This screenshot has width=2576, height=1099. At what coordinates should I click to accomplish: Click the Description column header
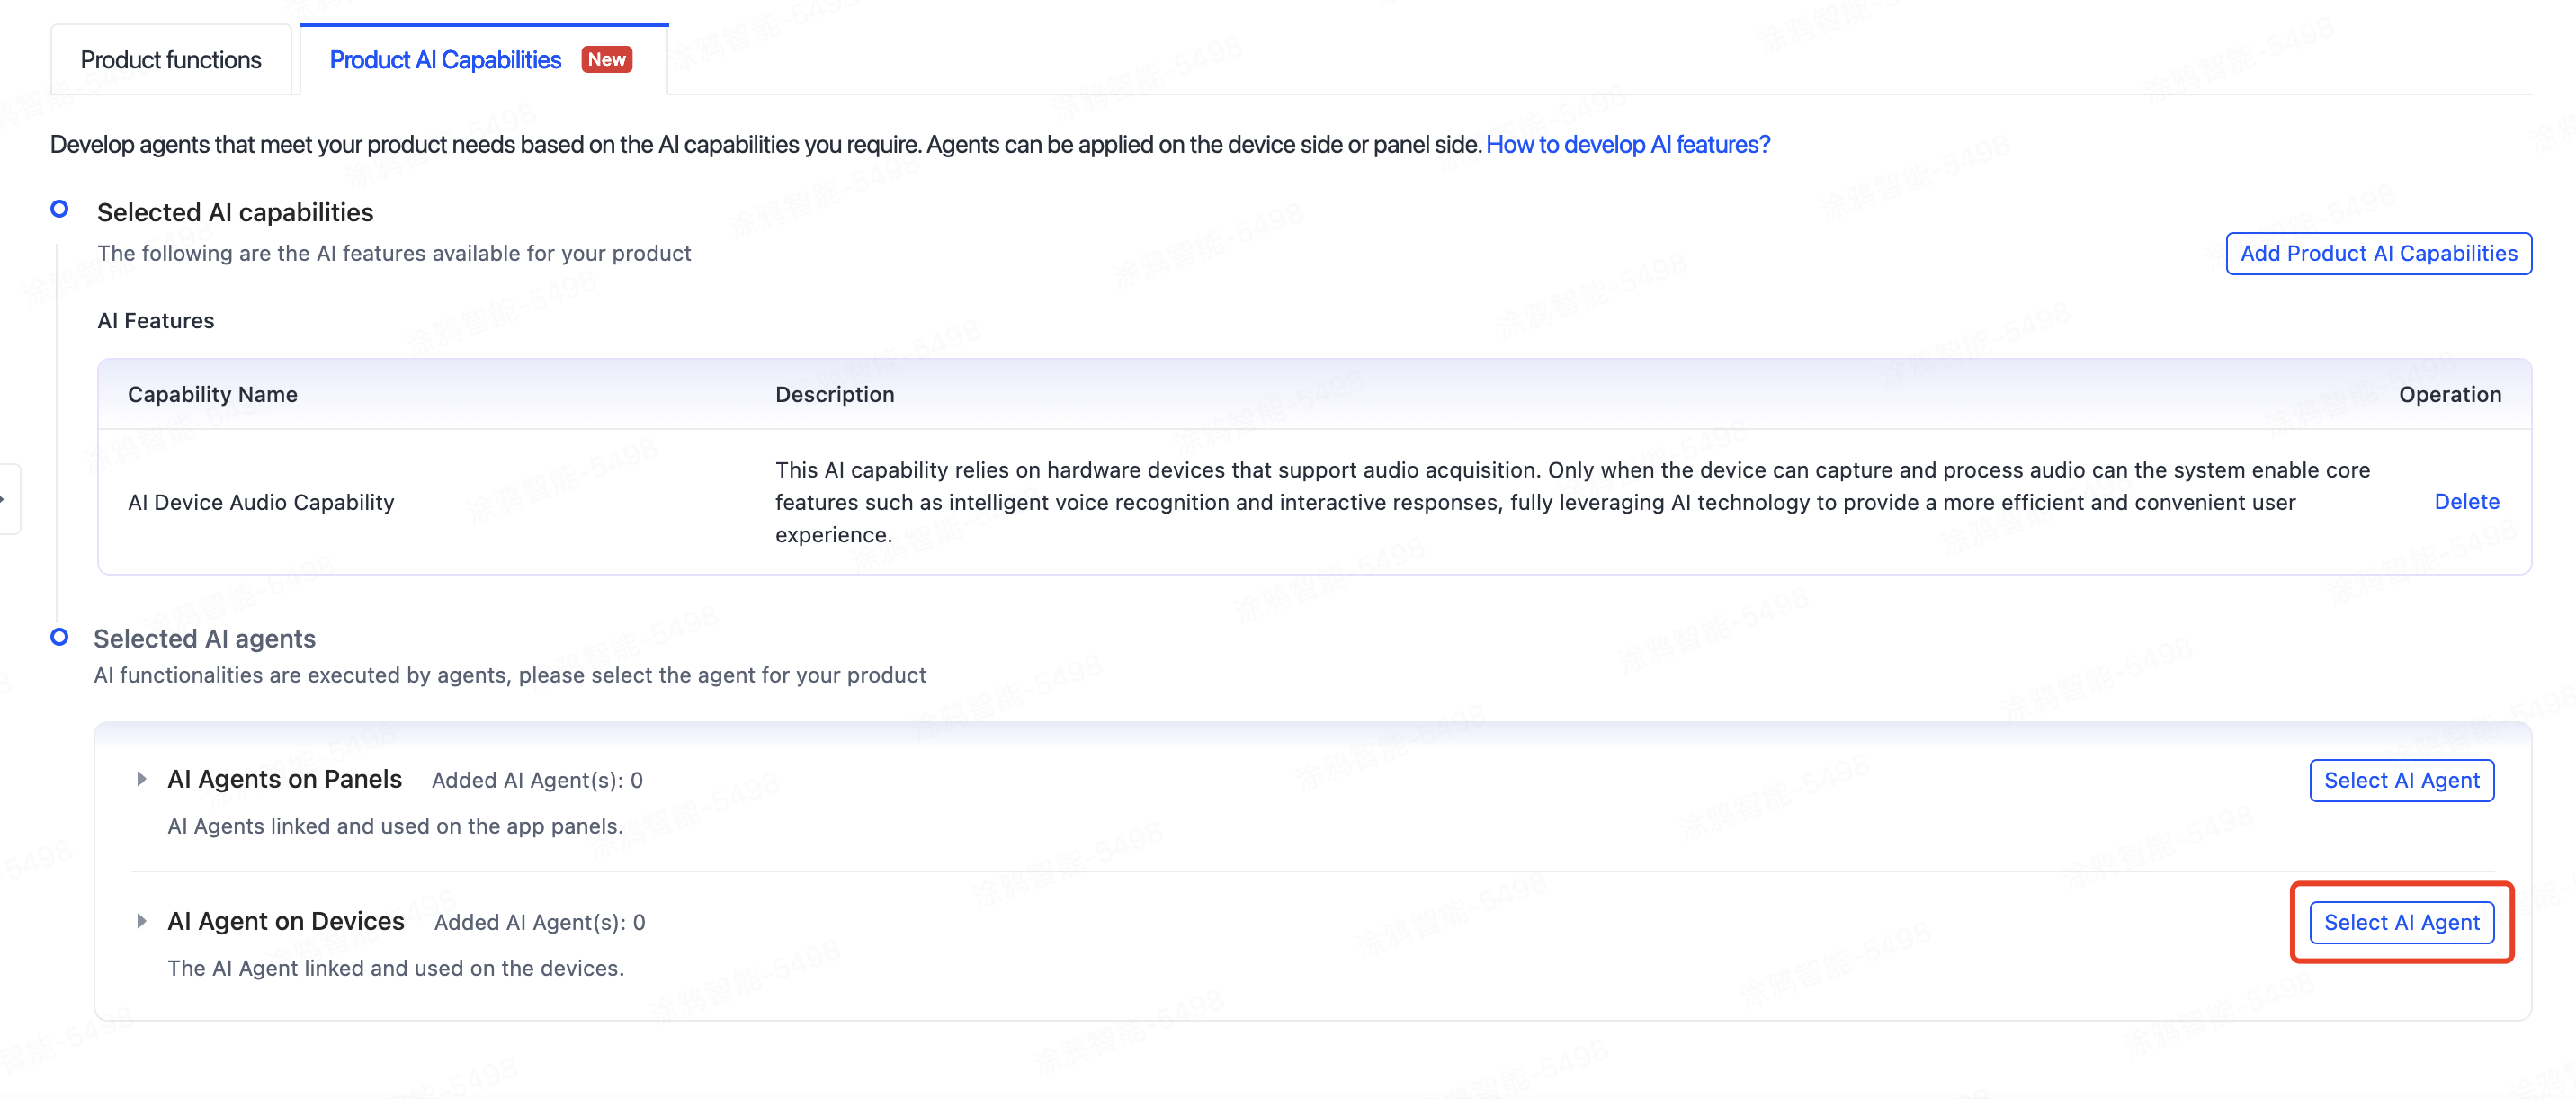pyautogui.click(x=834, y=394)
